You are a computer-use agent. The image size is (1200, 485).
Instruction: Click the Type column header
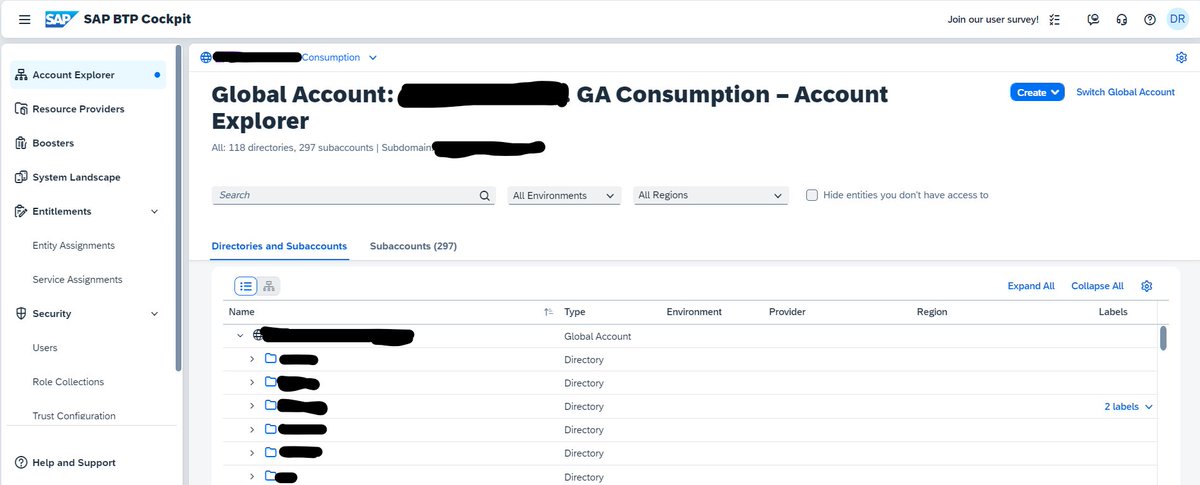point(576,312)
